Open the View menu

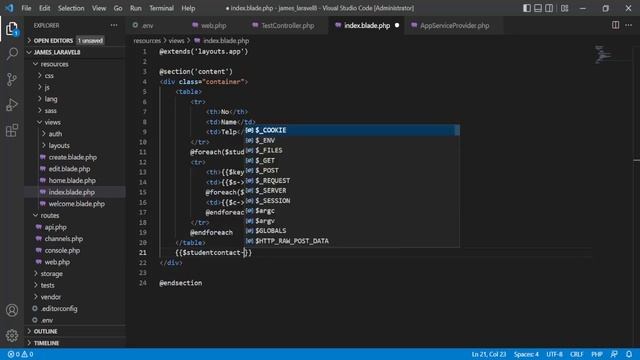coord(99,8)
